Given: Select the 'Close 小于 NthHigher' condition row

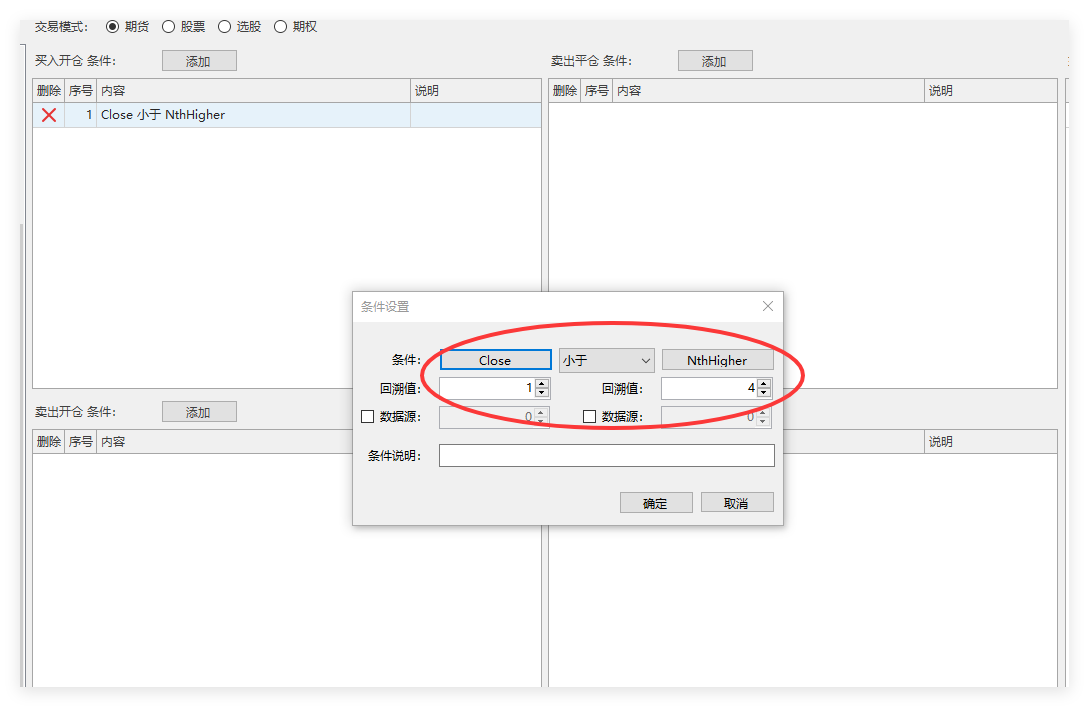Looking at the screenshot, I should pos(250,115).
